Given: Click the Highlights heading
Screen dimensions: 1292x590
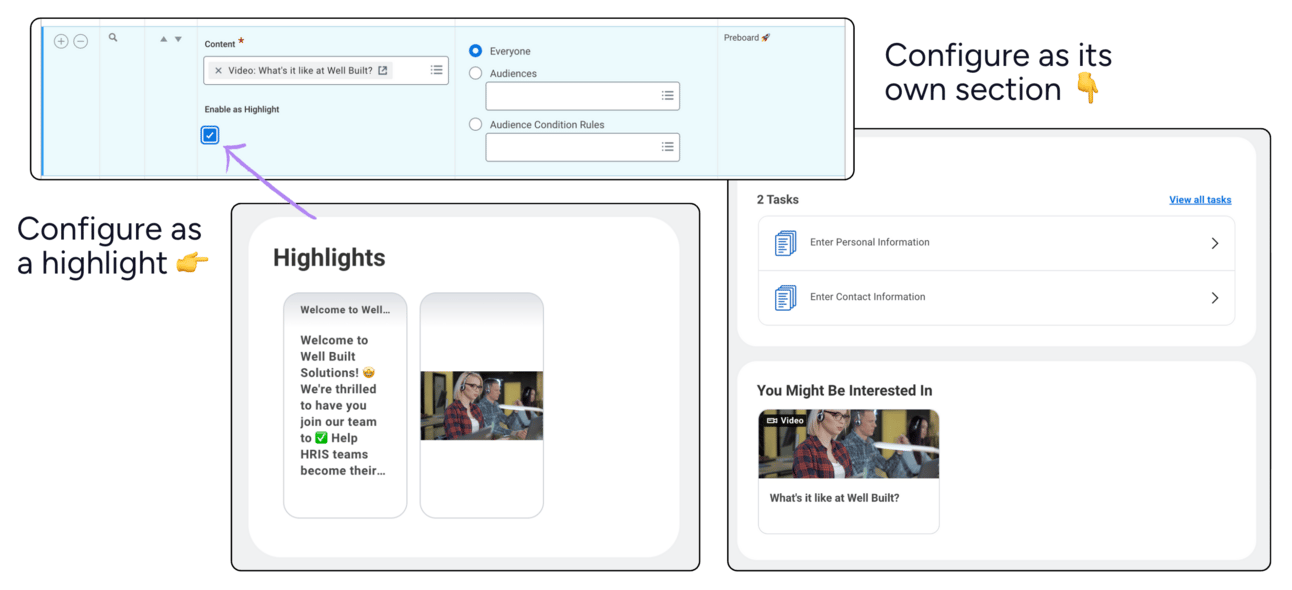Looking at the screenshot, I should coord(329,258).
